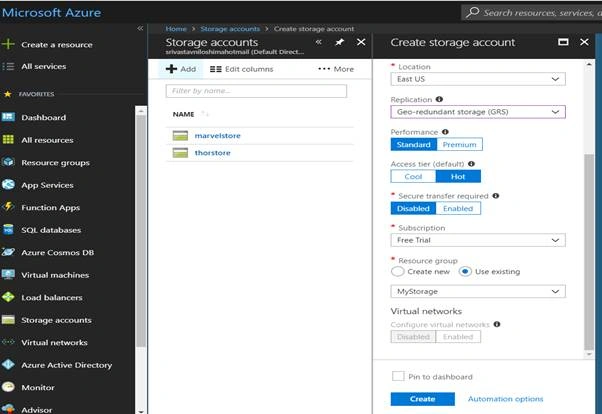602x414 pixels.
Task: Click the Storage accounts sidebar icon
Action: point(8,320)
